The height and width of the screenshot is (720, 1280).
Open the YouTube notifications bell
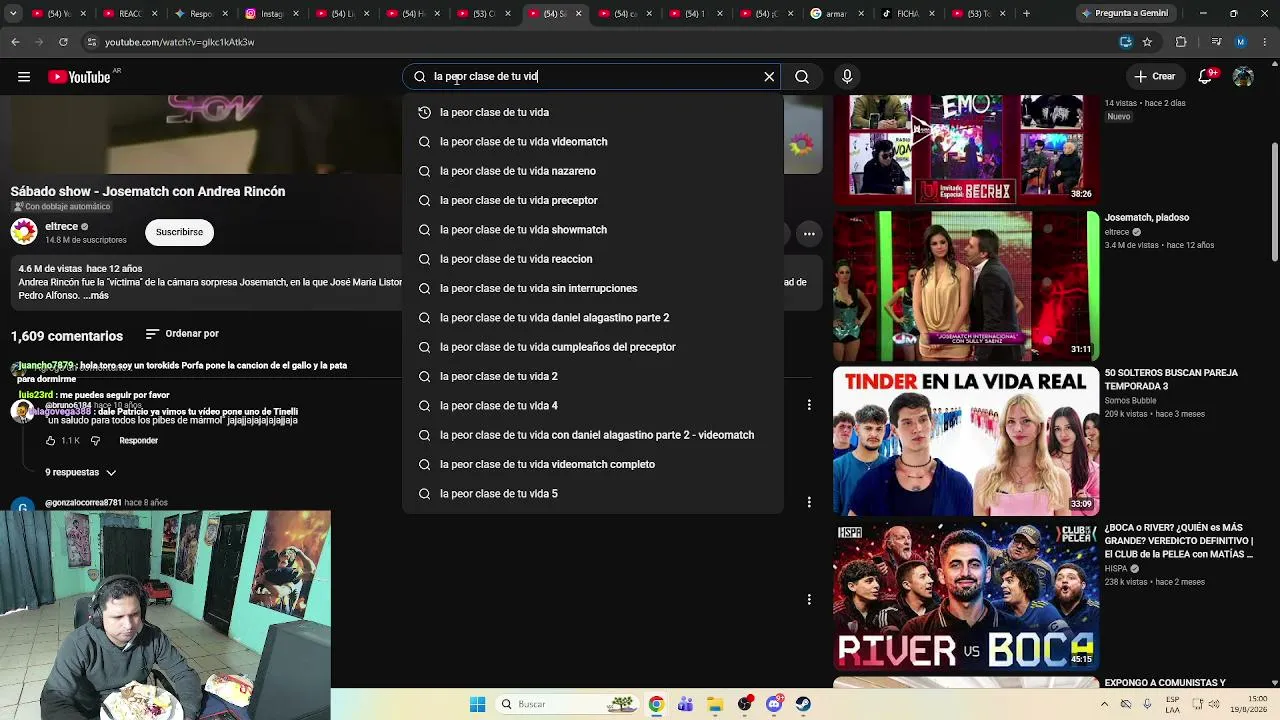pyautogui.click(x=1206, y=77)
